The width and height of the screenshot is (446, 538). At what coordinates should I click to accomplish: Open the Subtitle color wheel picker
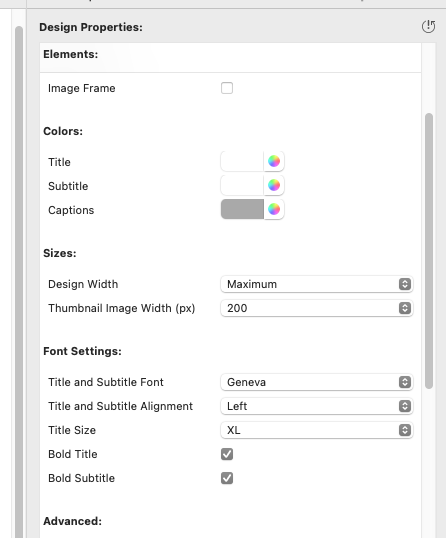tap(274, 185)
